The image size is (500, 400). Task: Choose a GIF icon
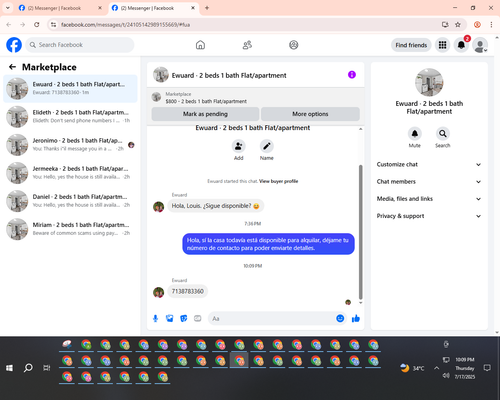pos(198,318)
